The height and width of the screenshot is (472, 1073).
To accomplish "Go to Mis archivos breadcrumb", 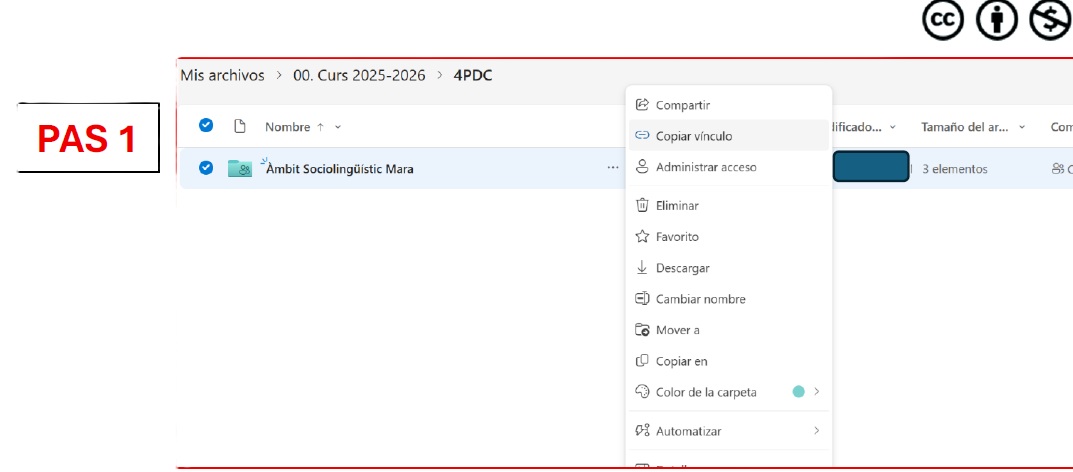I will click(x=222, y=76).
